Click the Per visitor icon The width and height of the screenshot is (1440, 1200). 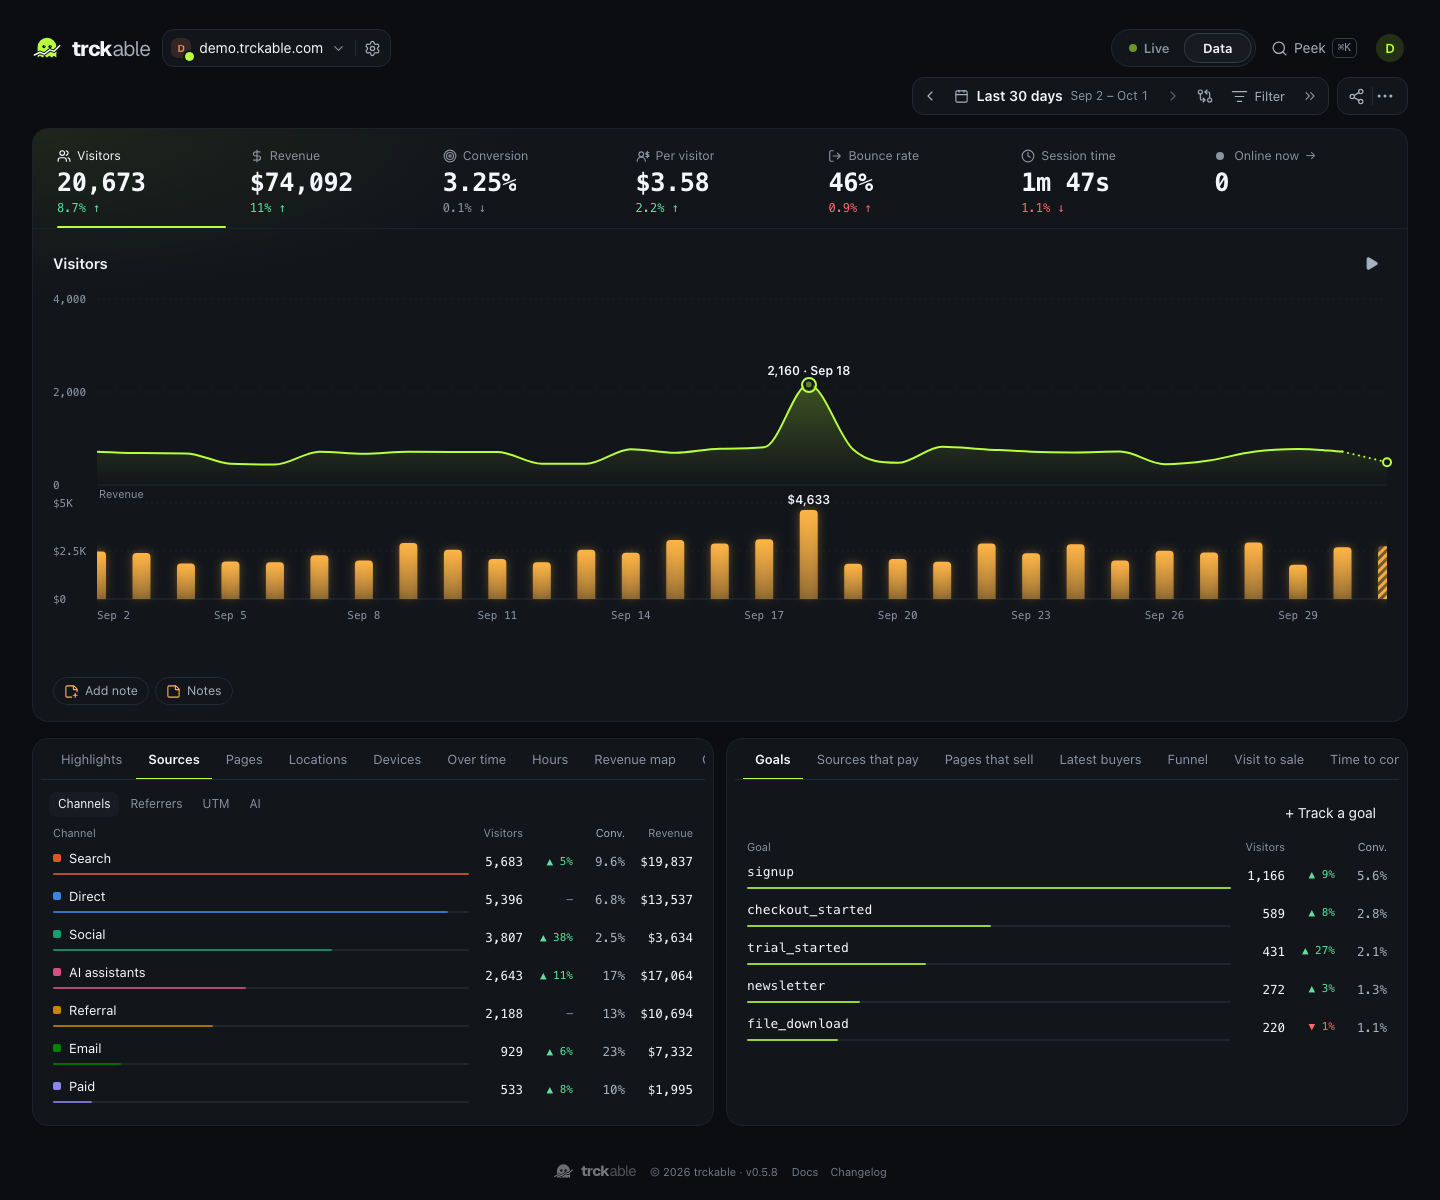coord(643,156)
